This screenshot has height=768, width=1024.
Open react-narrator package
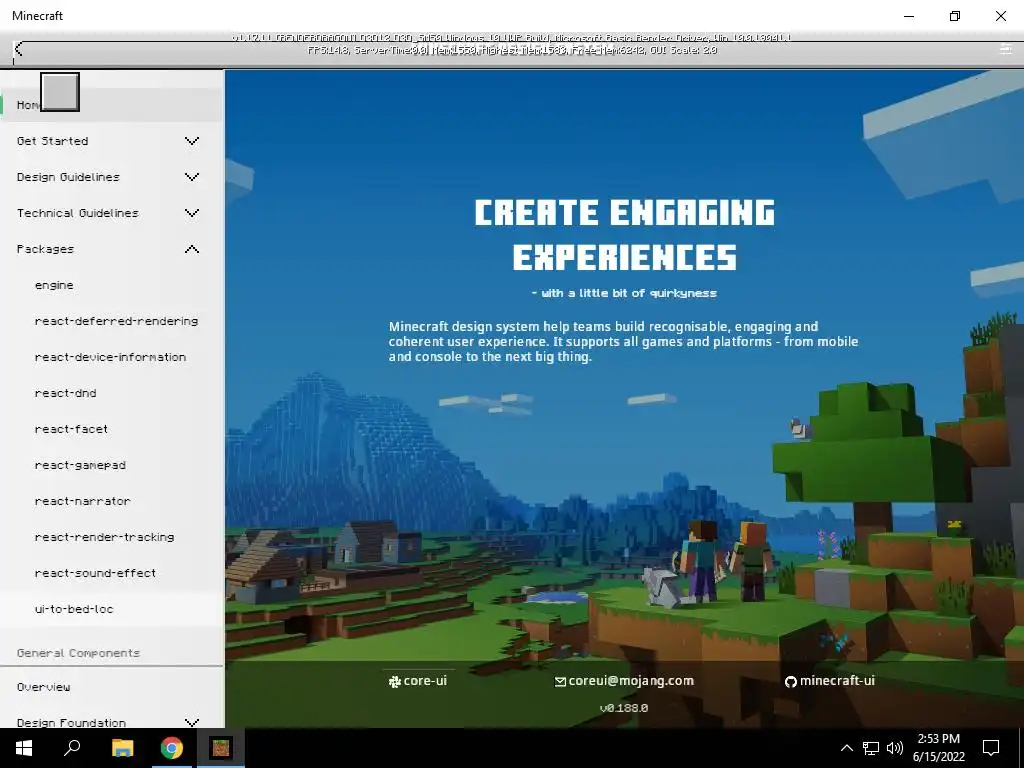coord(82,501)
